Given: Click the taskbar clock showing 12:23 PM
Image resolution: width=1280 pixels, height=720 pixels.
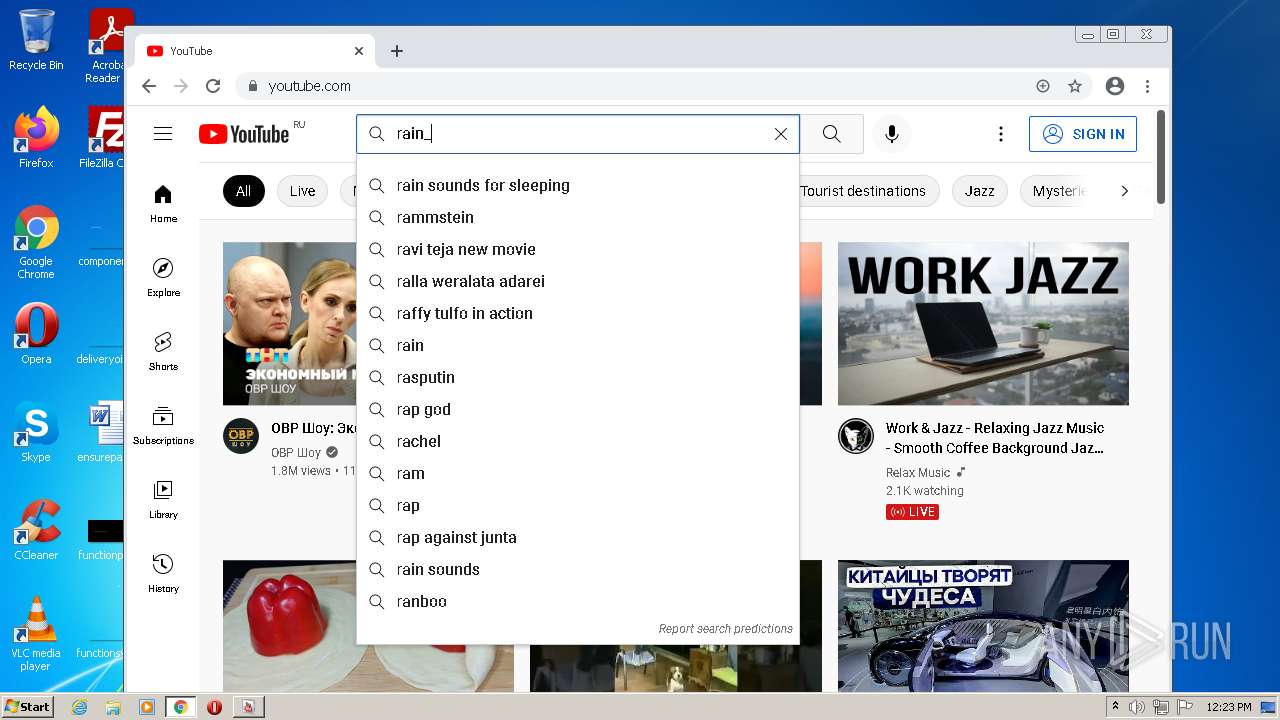Looking at the screenshot, I should click(1229, 707).
